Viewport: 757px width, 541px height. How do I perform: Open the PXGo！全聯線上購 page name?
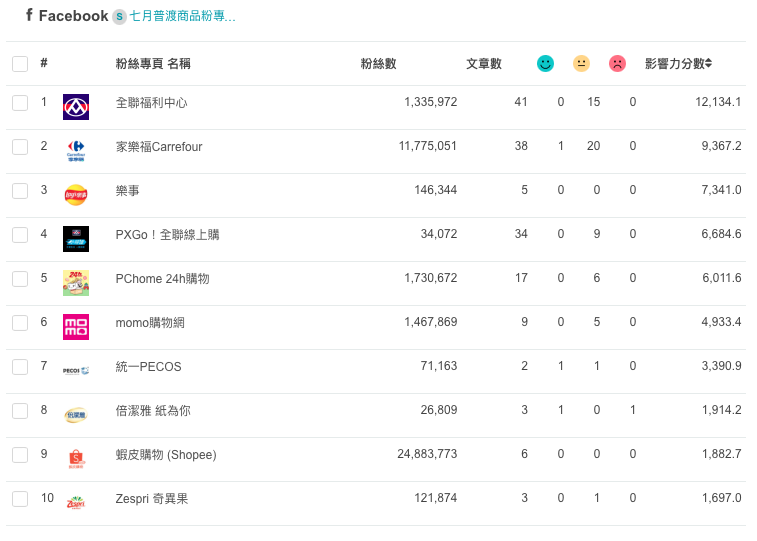pyautogui.click(x=167, y=235)
